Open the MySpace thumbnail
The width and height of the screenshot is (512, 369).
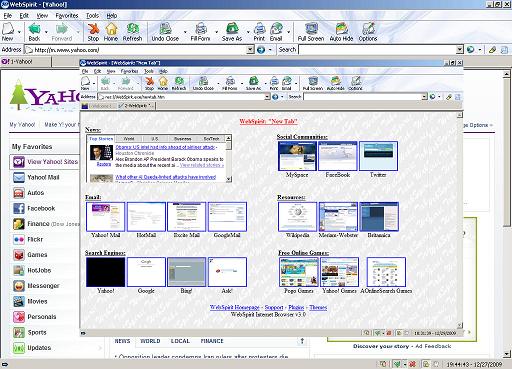(297, 156)
